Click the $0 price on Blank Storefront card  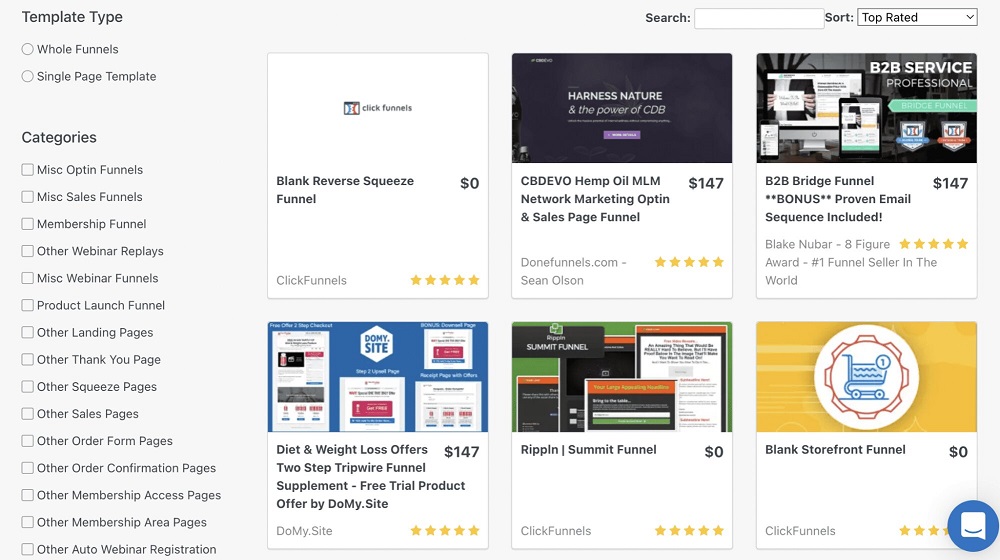click(x=958, y=452)
